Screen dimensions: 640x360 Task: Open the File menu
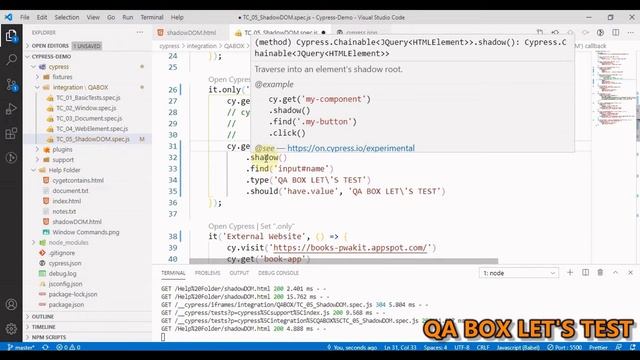(25, 18)
